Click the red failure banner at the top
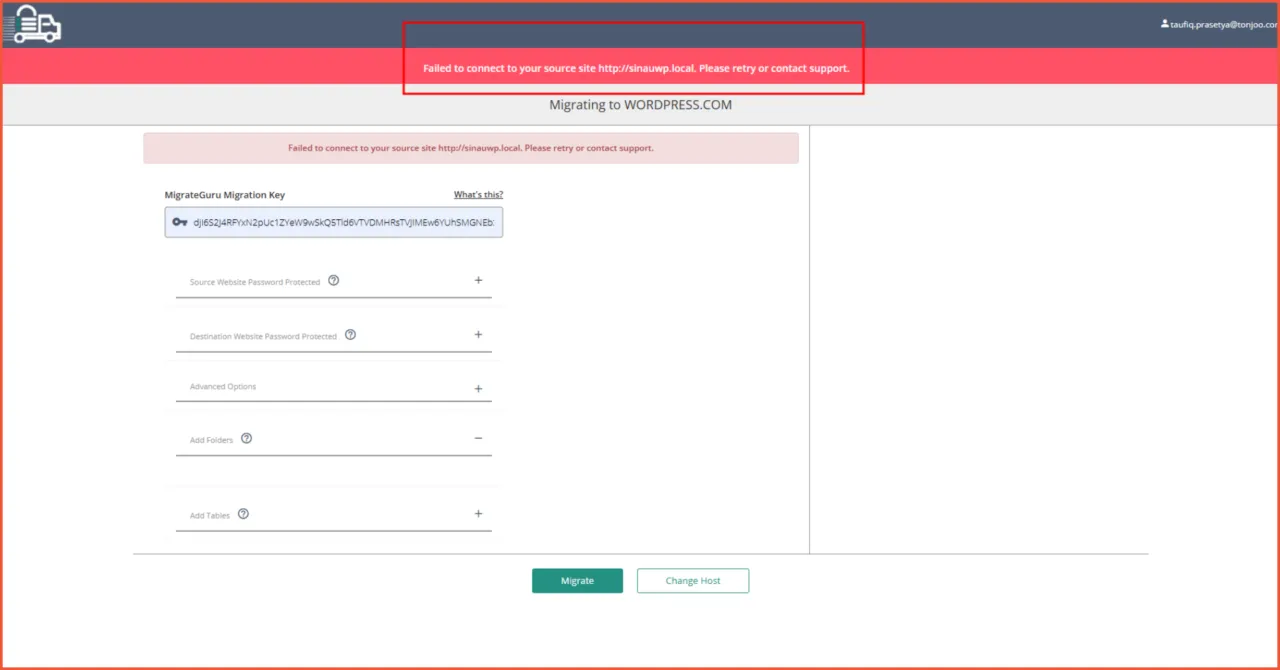 tap(633, 68)
